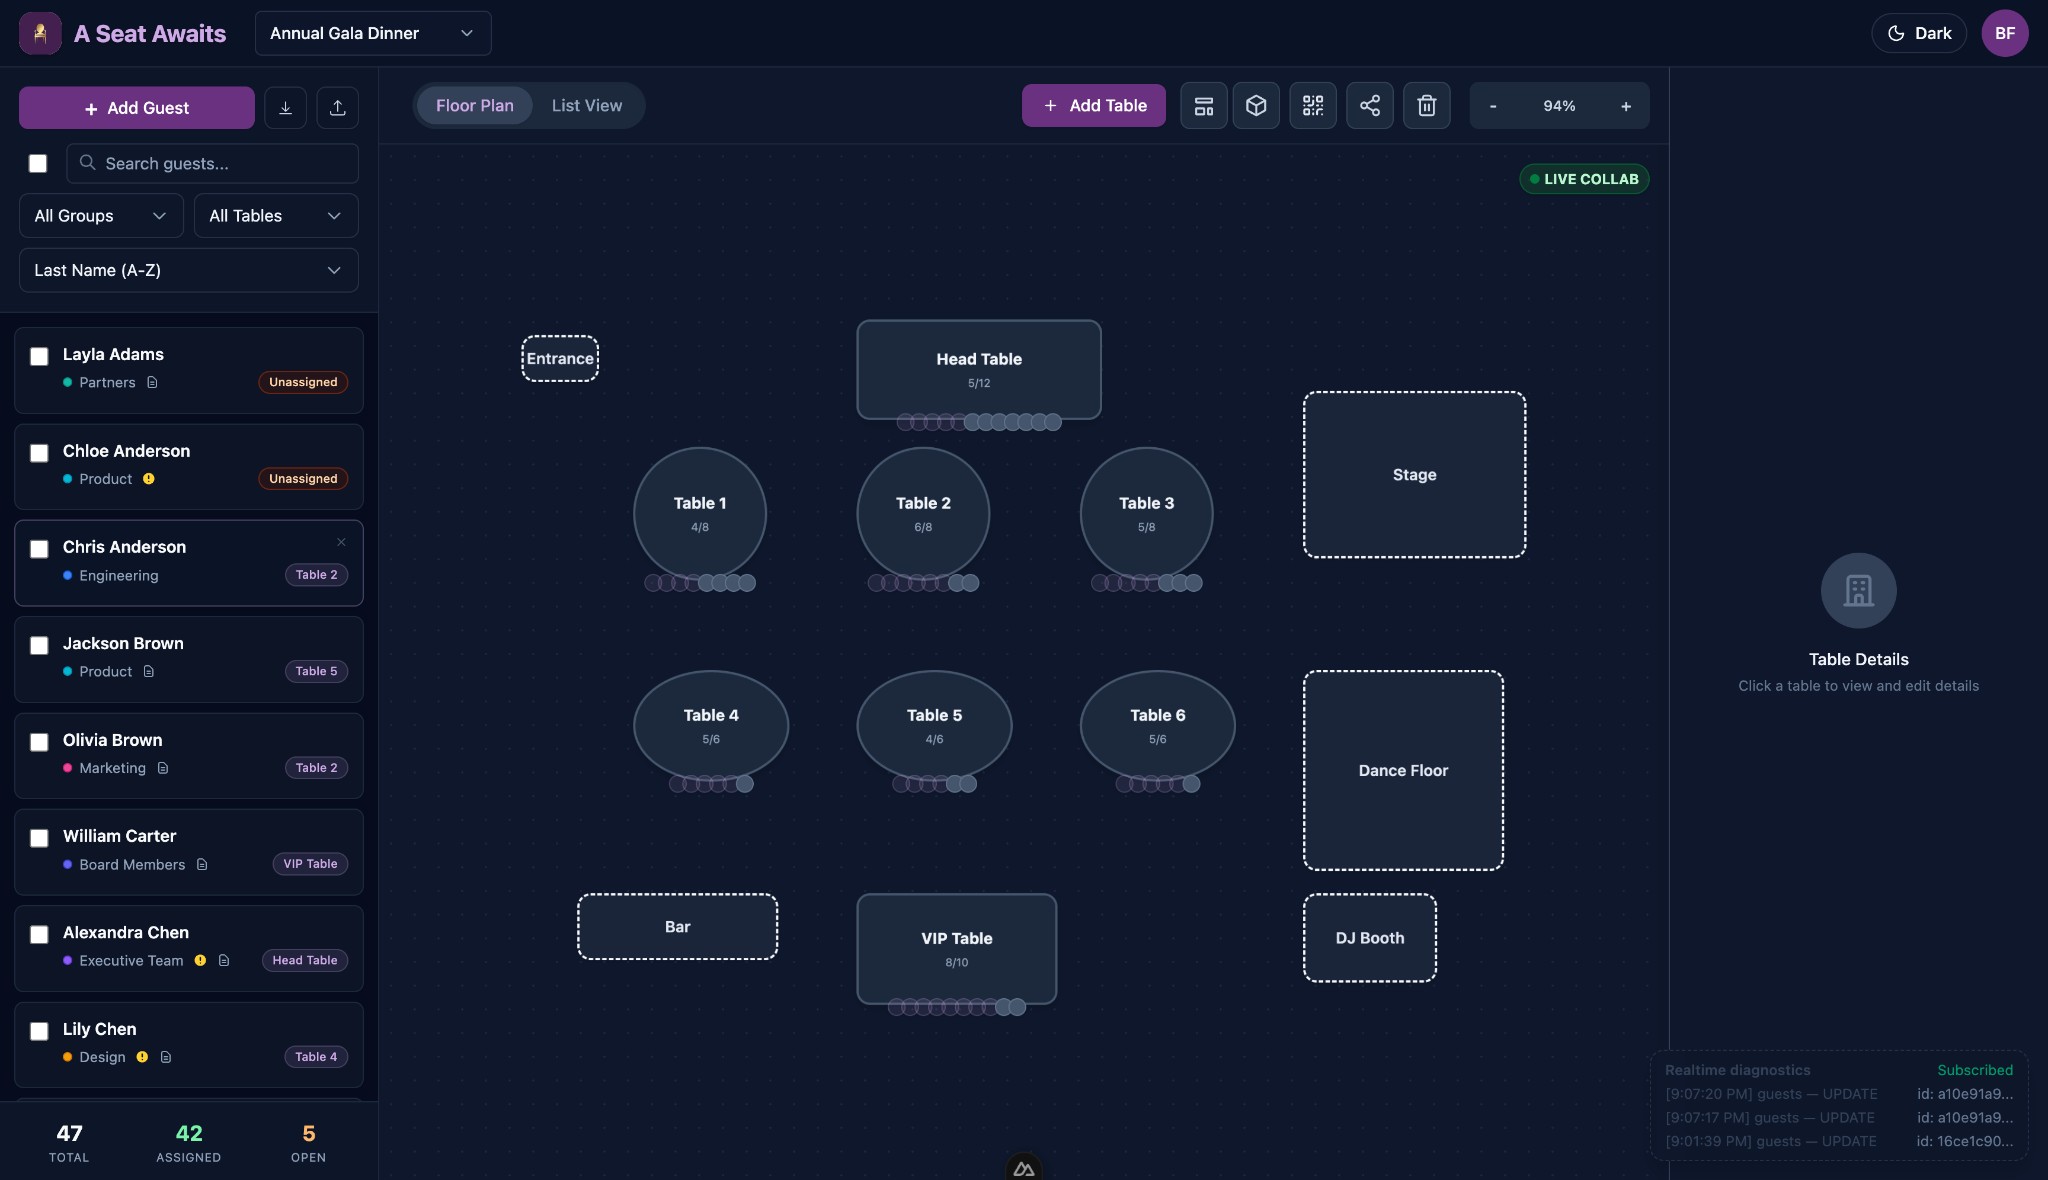Click the Add Guest button
This screenshot has height=1180, width=2048.
tap(136, 107)
